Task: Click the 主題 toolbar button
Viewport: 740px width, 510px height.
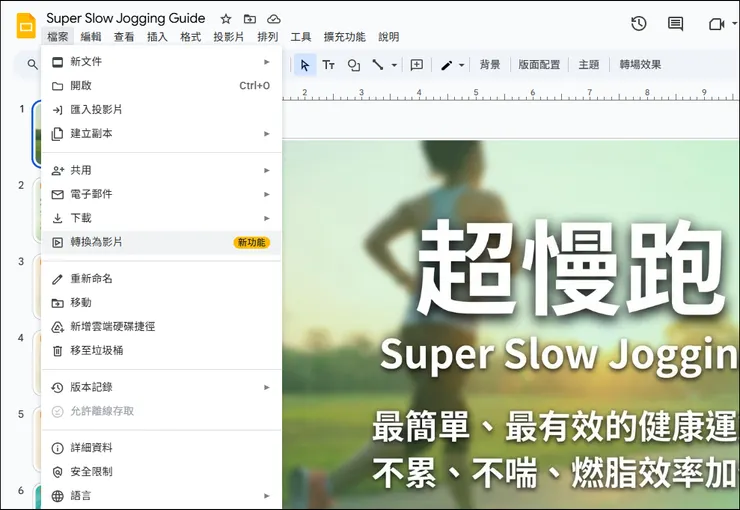Action: [589, 65]
